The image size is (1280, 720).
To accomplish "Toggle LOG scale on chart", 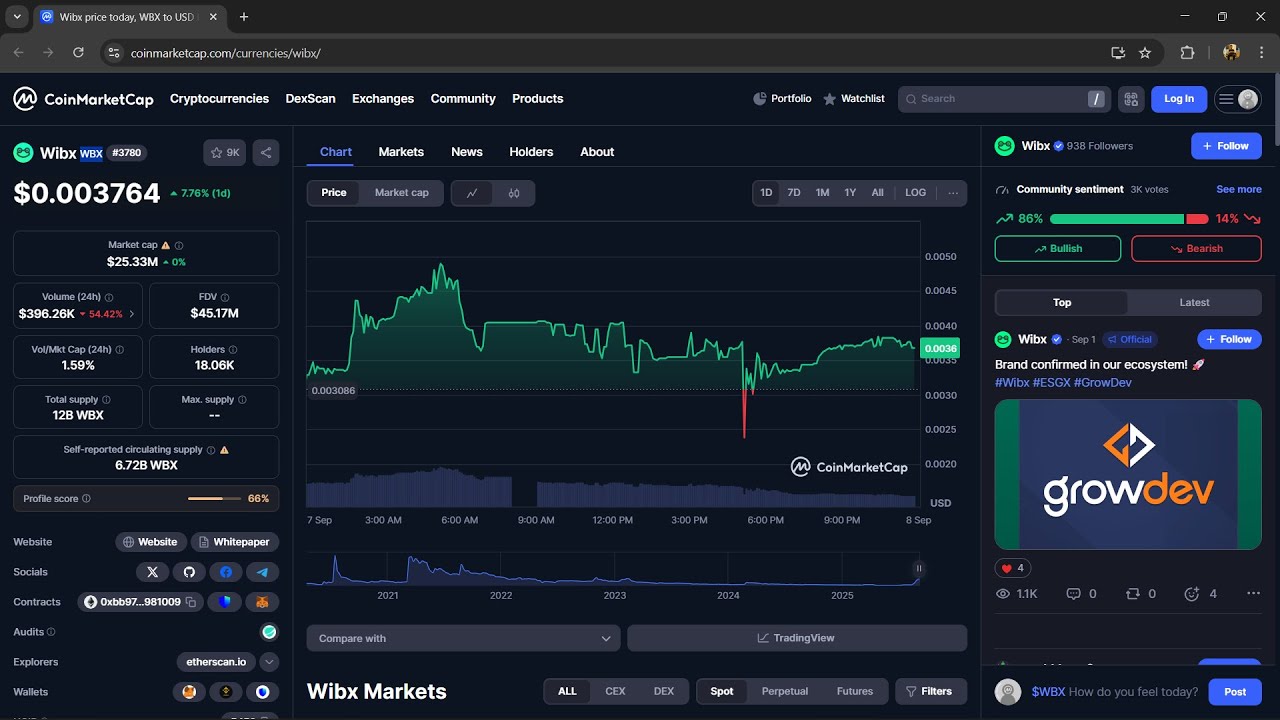I will pyautogui.click(x=916, y=193).
